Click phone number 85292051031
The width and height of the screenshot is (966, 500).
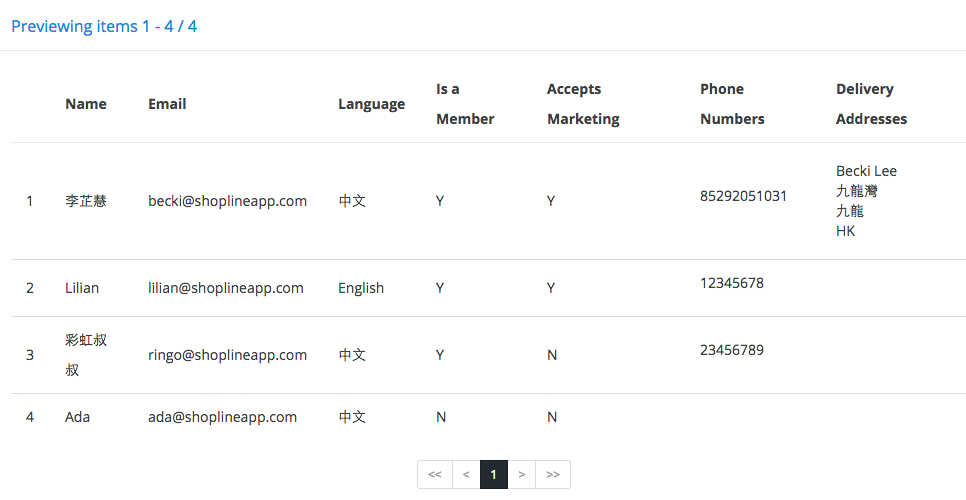(743, 196)
